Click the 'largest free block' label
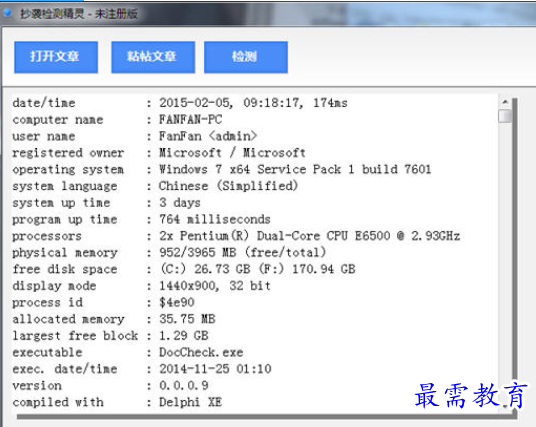This screenshot has width=536, height=427. pyautogui.click(x=75, y=336)
